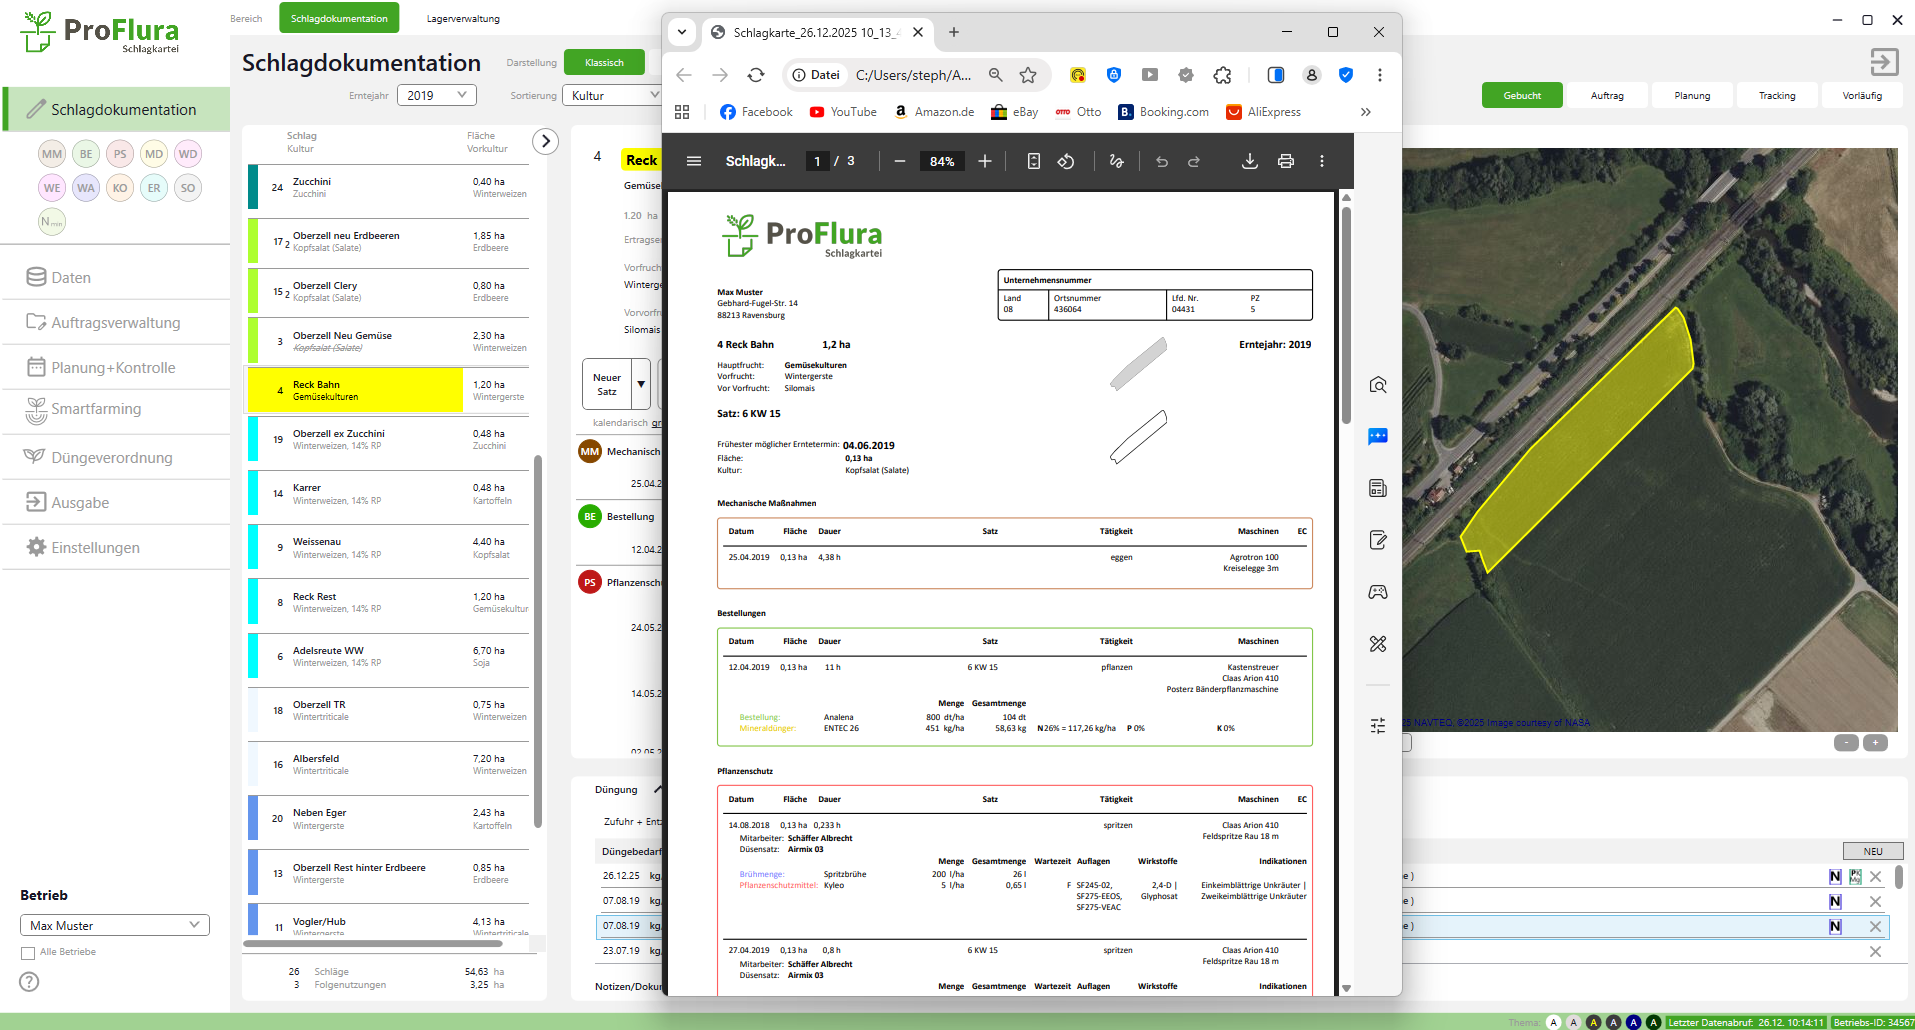Open Düngeverordnung in the sidebar
Image resolution: width=1915 pixels, height=1030 pixels.
[112, 458]
